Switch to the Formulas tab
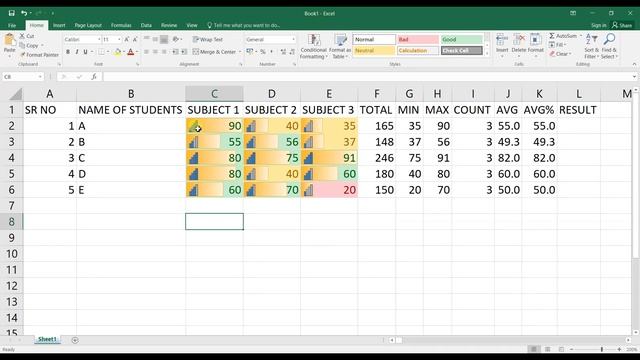 tap(121, 25)
